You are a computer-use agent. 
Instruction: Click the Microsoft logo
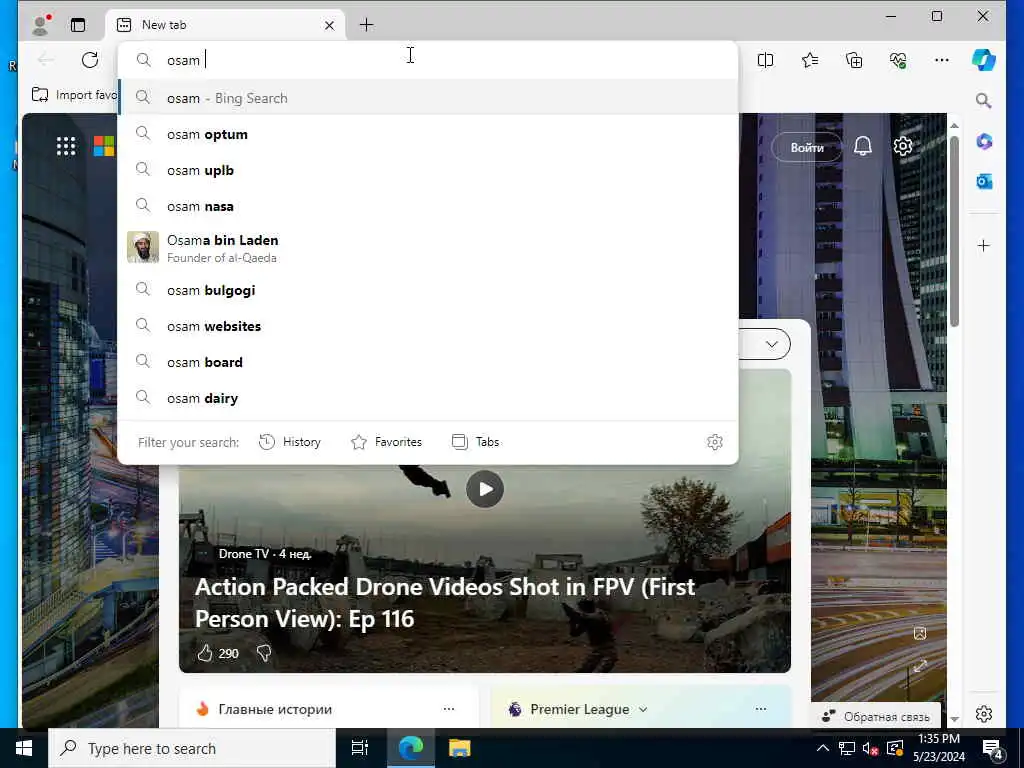coord(104,146)
